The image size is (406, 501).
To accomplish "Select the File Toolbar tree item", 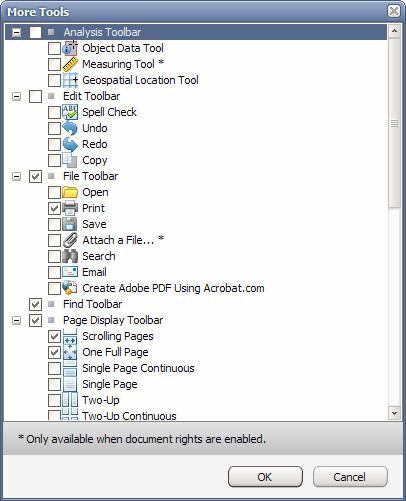I will point(91,176).
